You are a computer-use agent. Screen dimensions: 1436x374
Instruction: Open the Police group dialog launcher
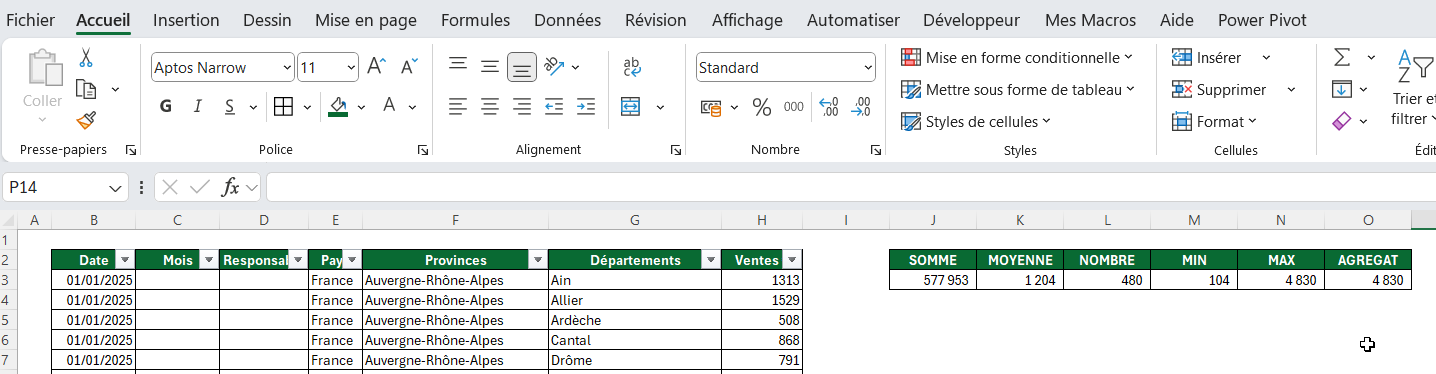423,150
